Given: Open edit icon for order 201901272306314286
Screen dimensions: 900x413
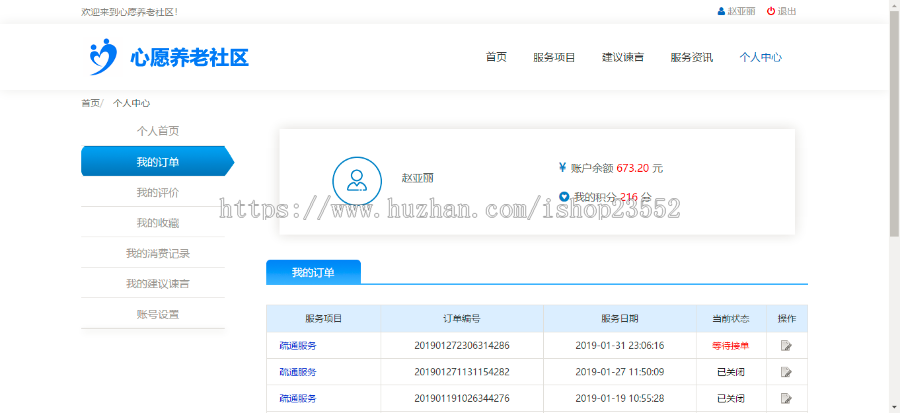Looking at the screenshot, I should [786, 346].
